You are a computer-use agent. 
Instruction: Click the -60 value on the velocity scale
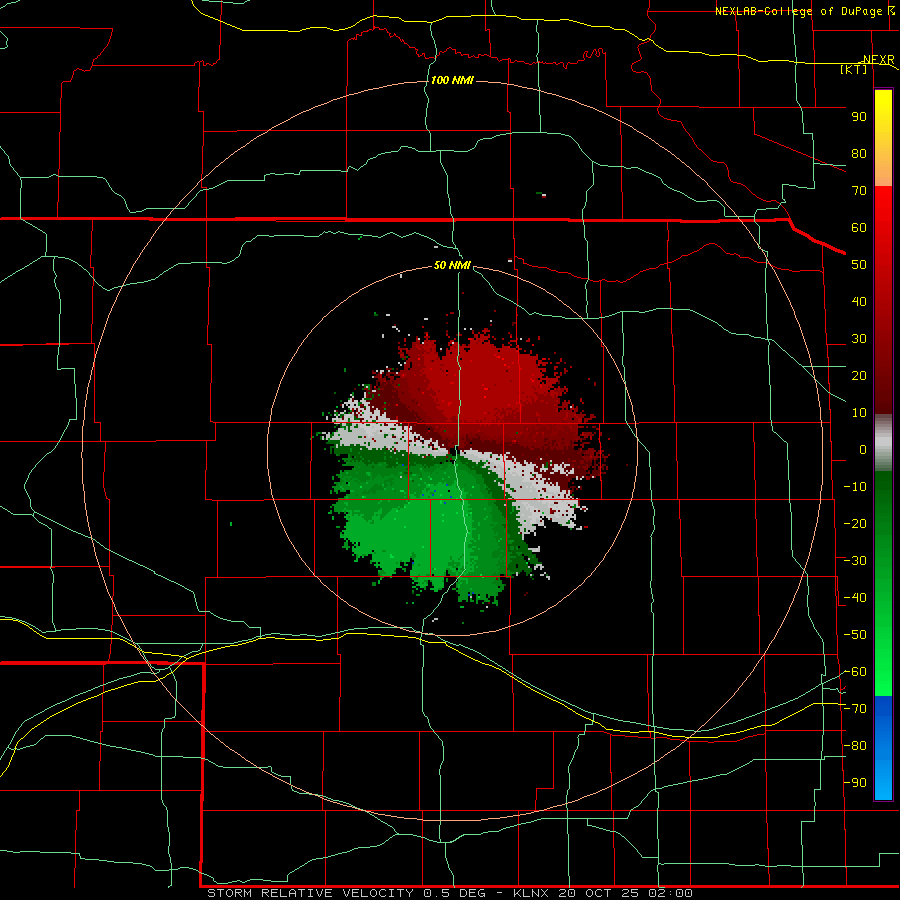(855, 672)
